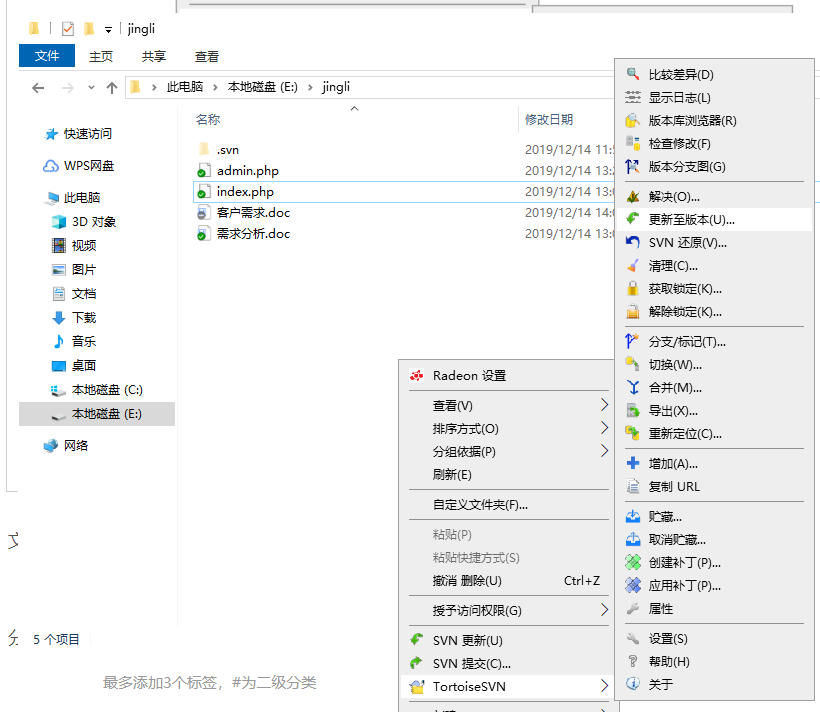
Task: Expand the TortoiseSVN submenu arrow
Action: pyautogui.click(x=605, y=686)
